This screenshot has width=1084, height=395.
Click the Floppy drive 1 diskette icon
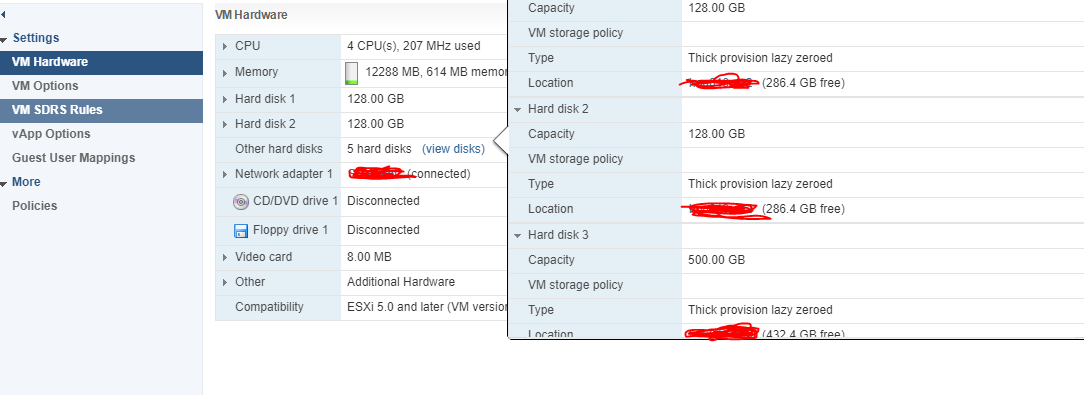coord(241,231)
